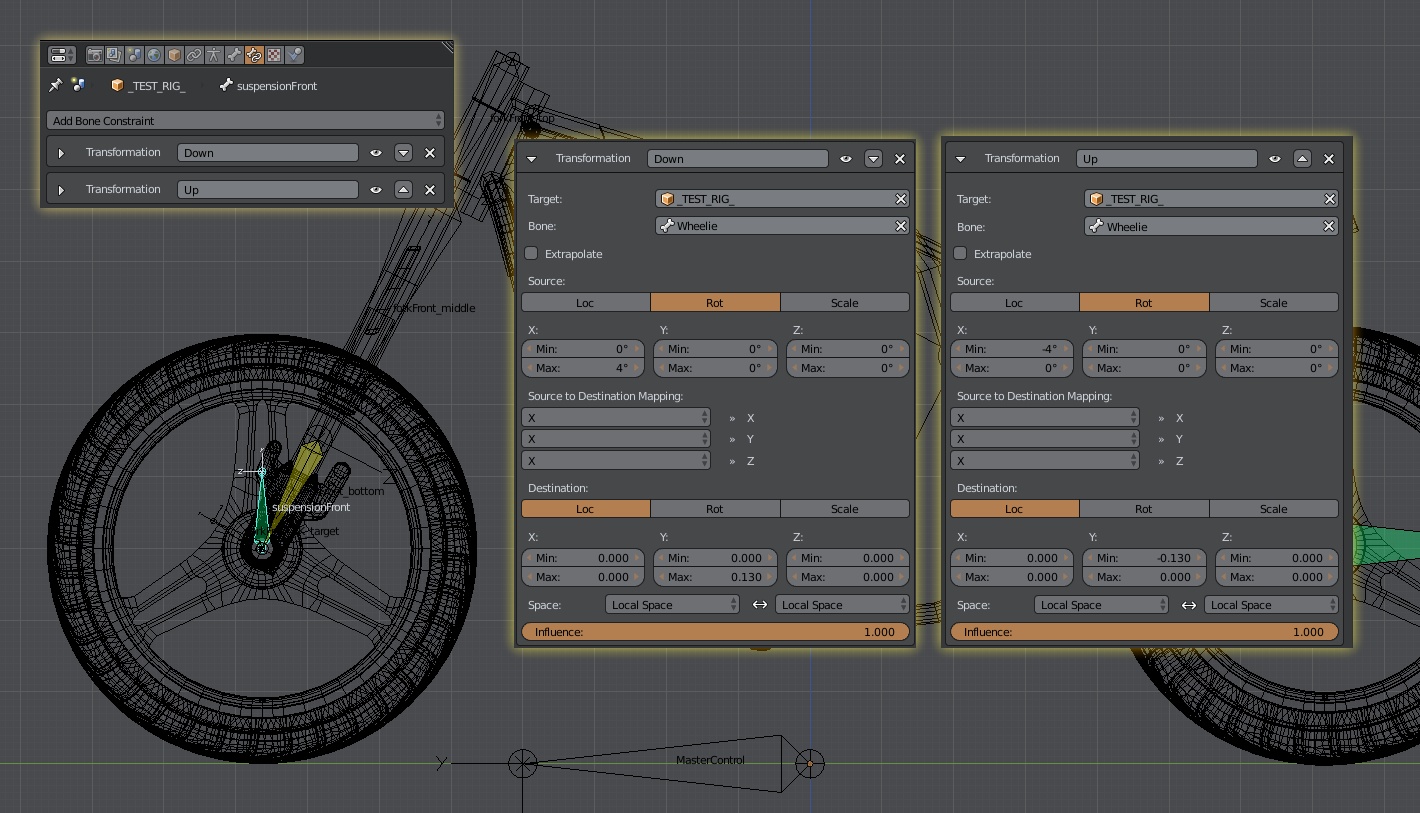Viewport: 1420px width, 813px height.
Task: Adjust the Influence slider in the Down panel
Action: coord(716,632)
